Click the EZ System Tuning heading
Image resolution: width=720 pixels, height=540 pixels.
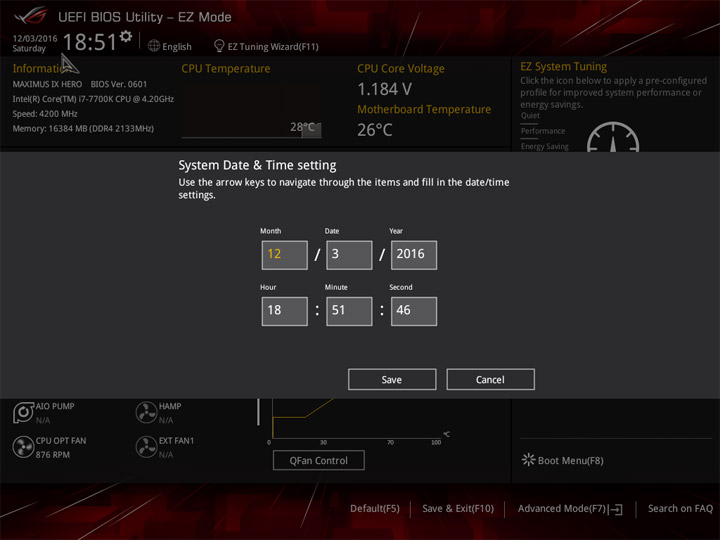[x=563, y=67]
